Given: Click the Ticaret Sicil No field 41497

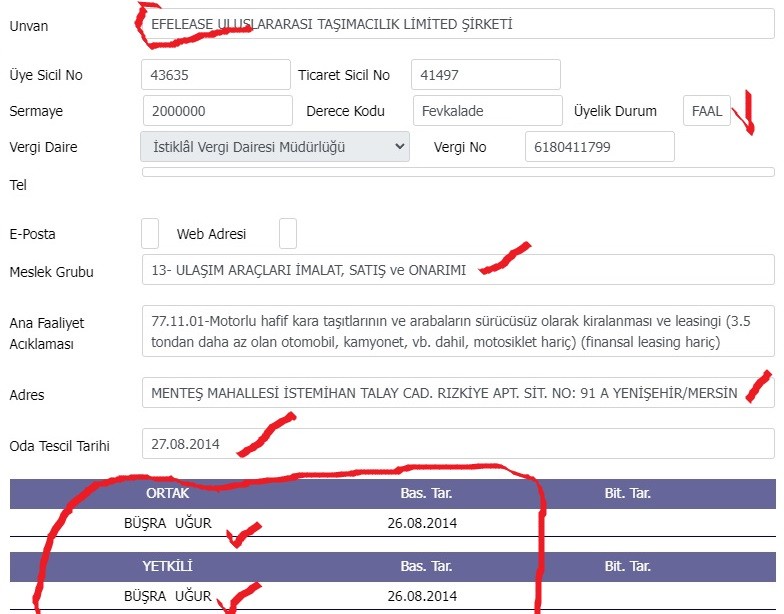Looking at the screenshot, I should tap(486, 74).
